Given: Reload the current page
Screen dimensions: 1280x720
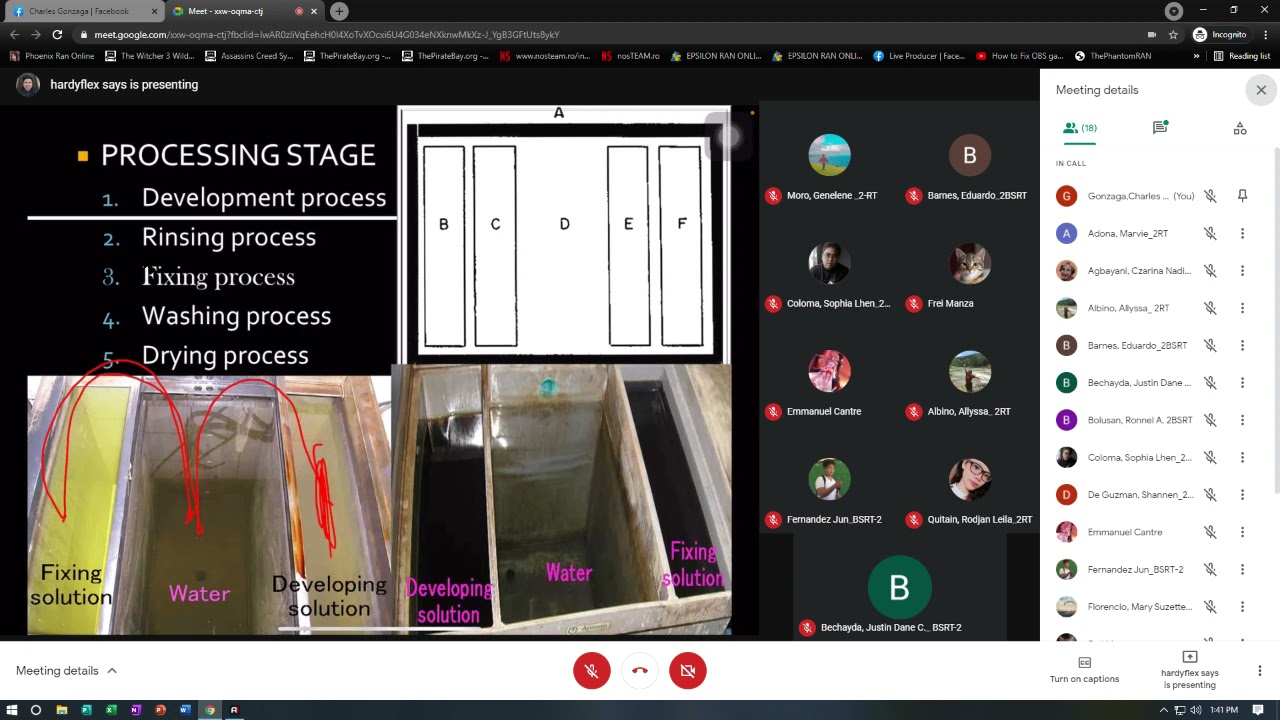Looking at the screenshot, I should 59,34.
